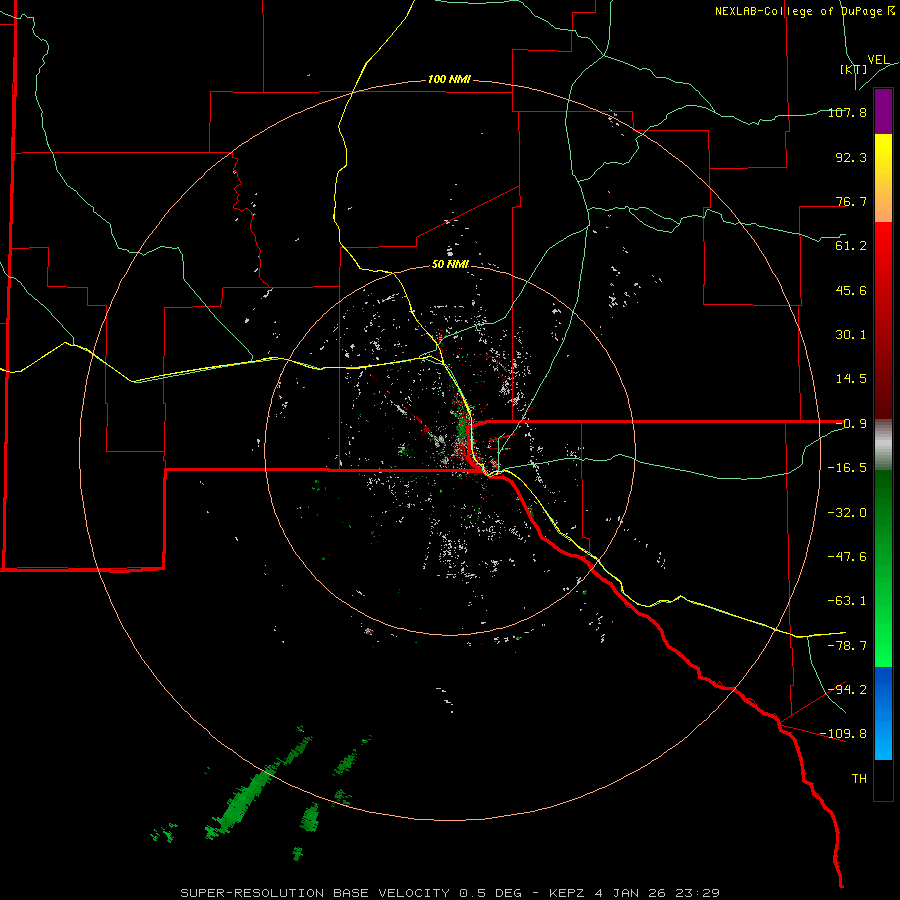Select the 76.7 scale value
900x900 pixels.
(x=851, y=201)
